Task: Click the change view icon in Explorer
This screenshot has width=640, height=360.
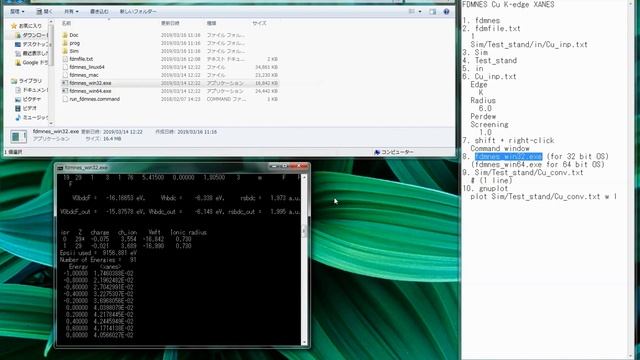Action: pyautogui.click(x=412, y=11)
